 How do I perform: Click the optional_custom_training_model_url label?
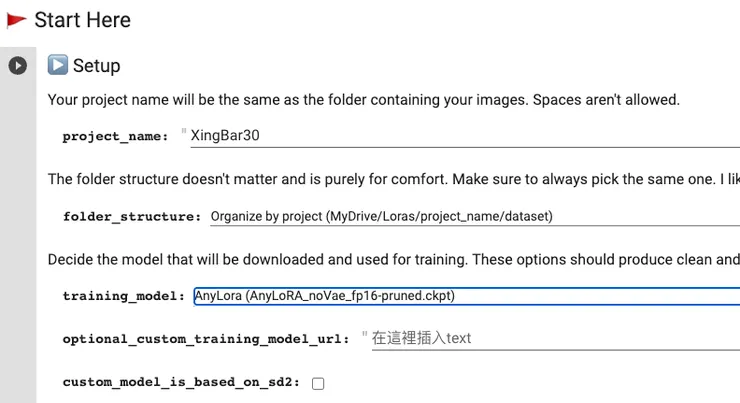click(206, 339)
